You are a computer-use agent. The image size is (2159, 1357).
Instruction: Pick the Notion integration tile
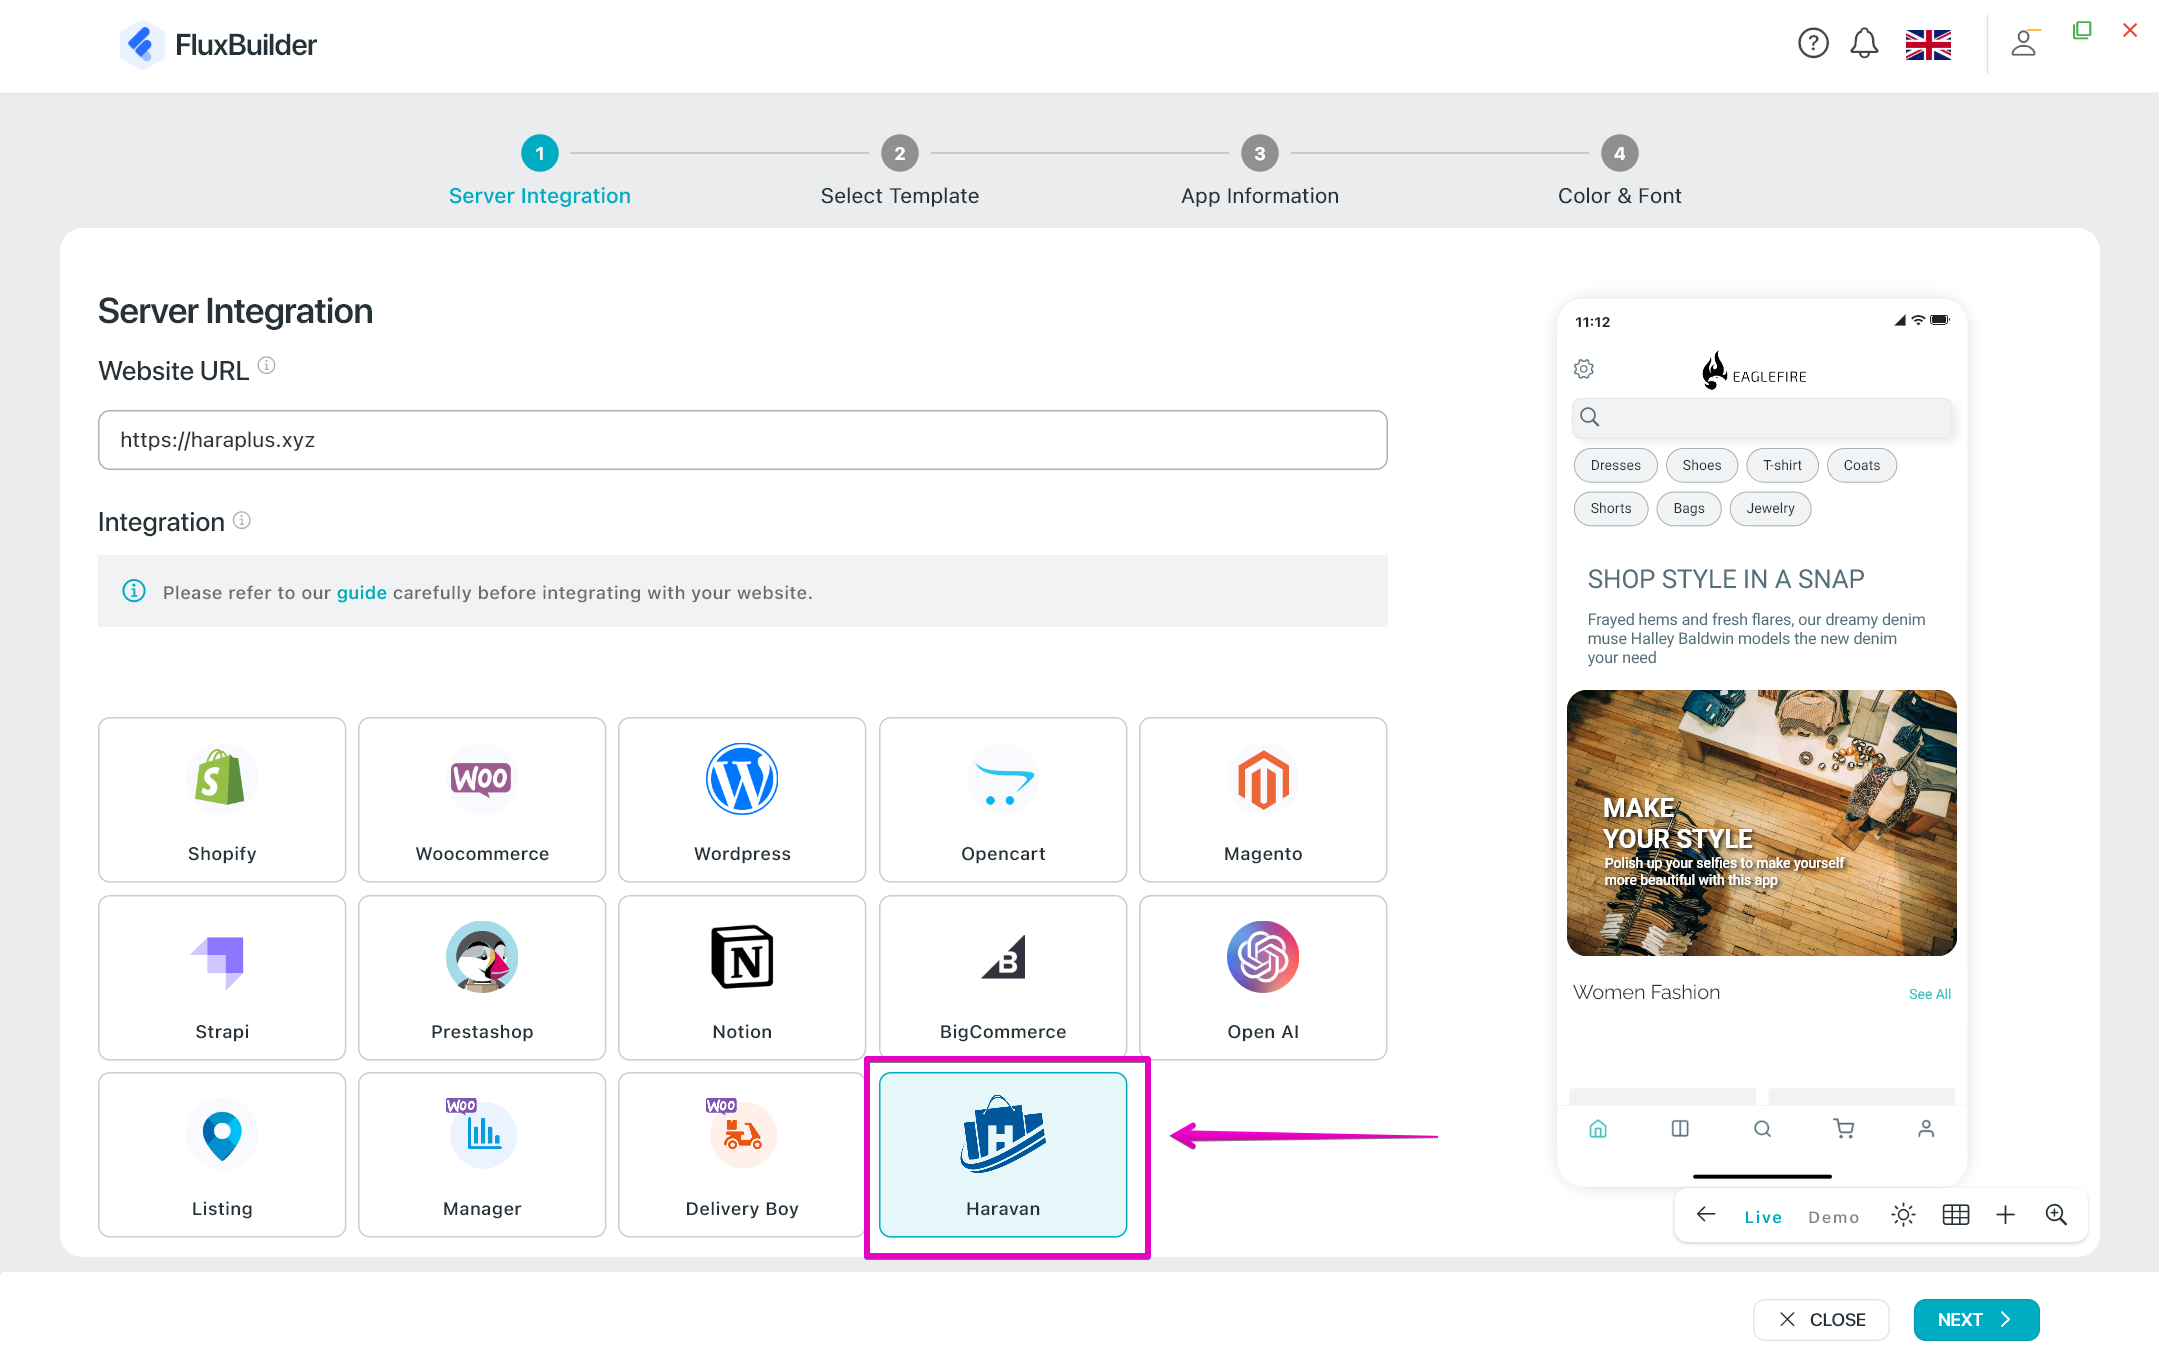pyautogui.click(x=742, y=977)
